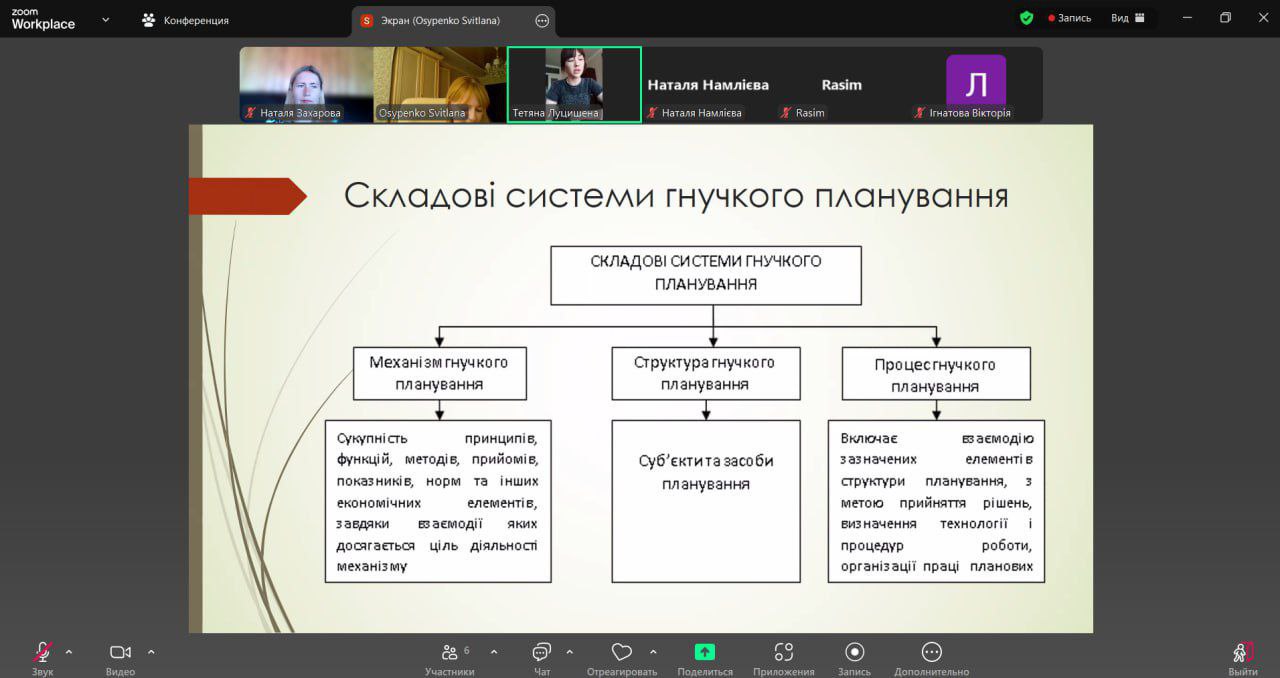Click the Record (Запись) icon in toolbar
The width and height of the screenshot is (1280, 678).
click(x=854, y=654)
